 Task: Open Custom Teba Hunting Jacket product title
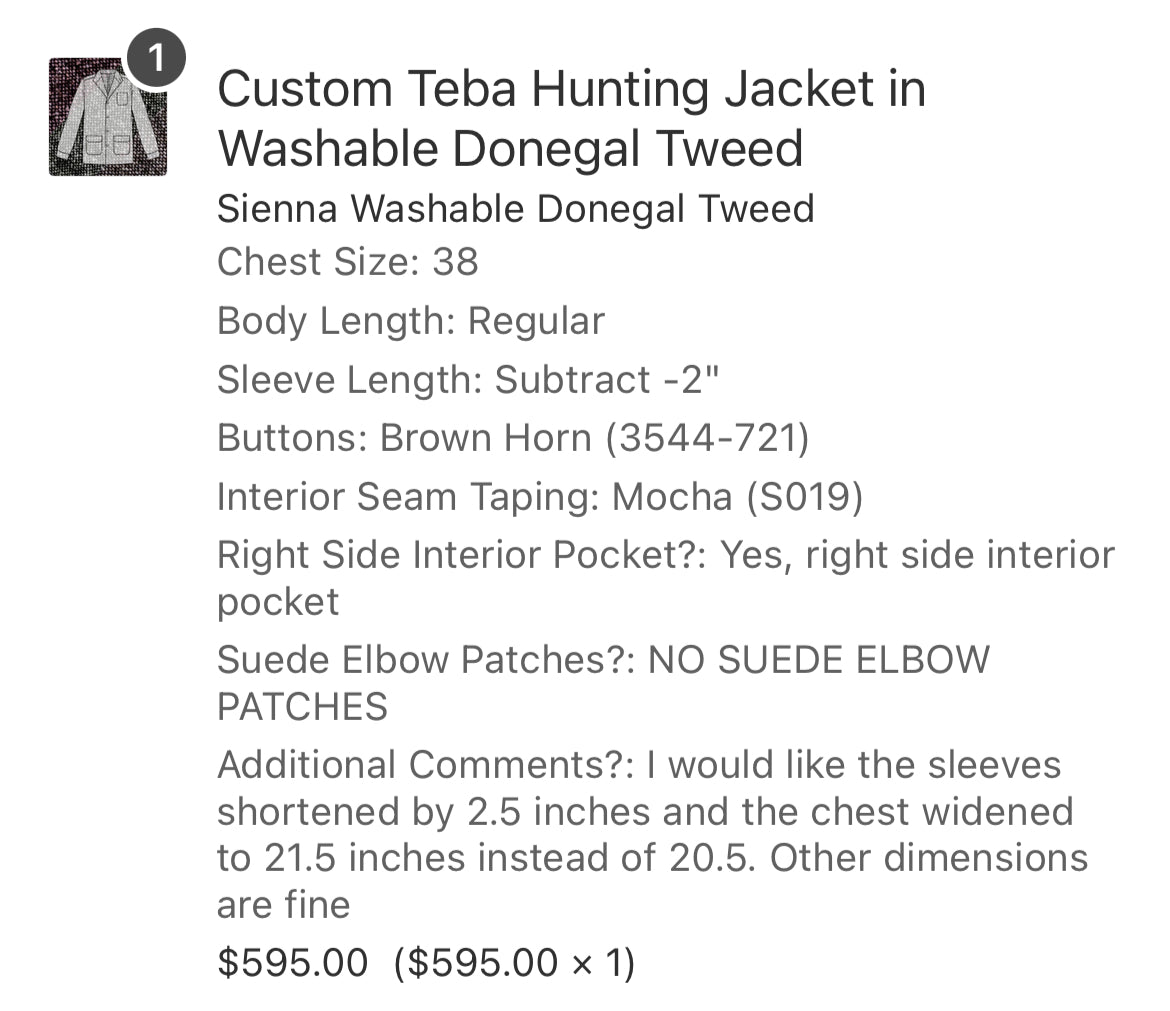point(572,119)
